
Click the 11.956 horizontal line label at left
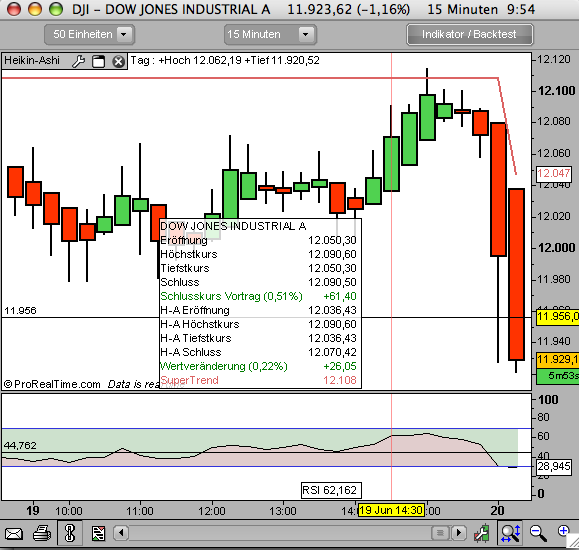(20, 310)
